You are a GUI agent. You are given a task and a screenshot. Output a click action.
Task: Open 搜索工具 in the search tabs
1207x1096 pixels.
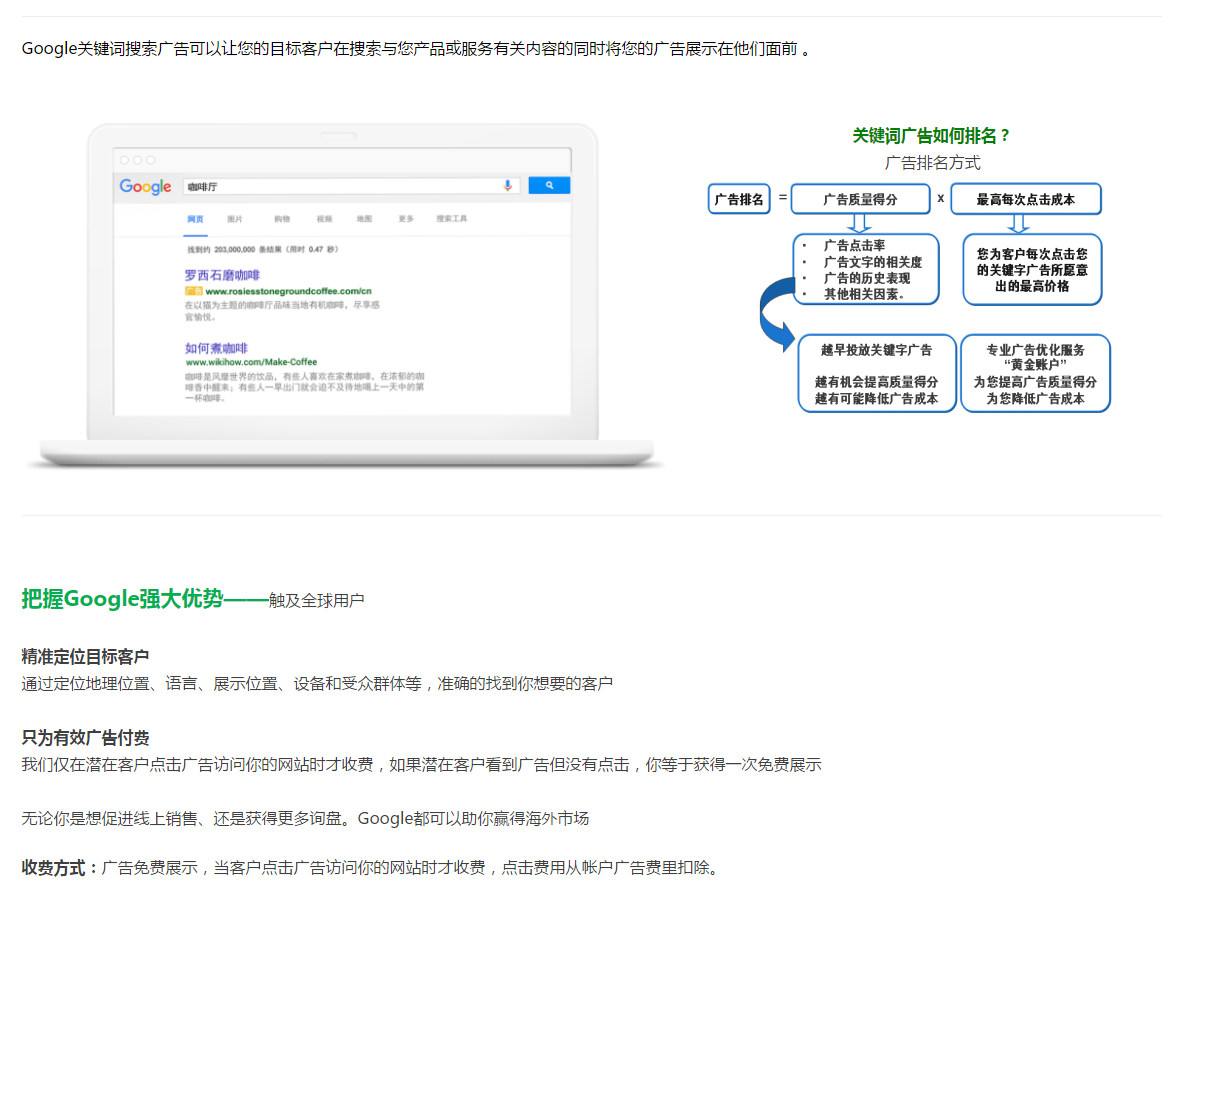click(x=451, y=219)
